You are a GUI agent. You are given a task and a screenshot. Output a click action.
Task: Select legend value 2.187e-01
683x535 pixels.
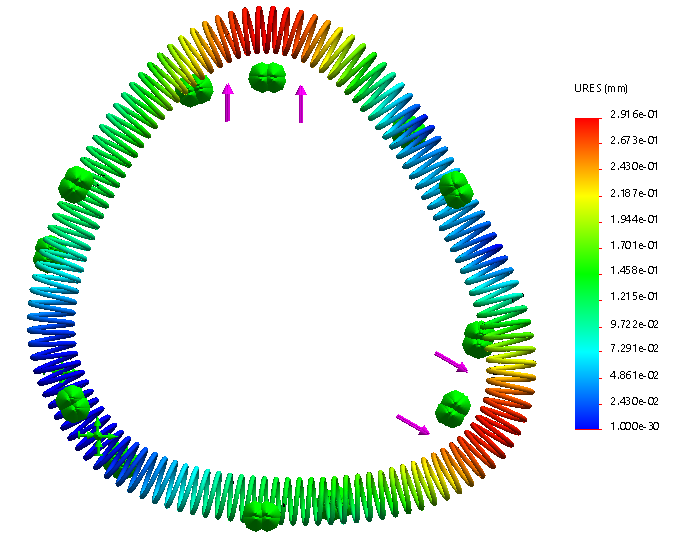pyautogui.click(x=634, y=193)
